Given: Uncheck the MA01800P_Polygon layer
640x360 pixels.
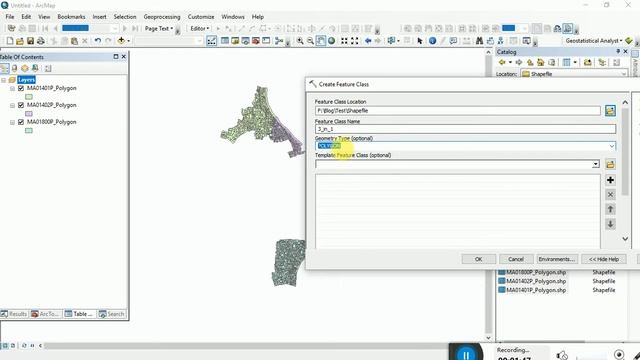Looking at the screenshot, I should pos(21,122).
